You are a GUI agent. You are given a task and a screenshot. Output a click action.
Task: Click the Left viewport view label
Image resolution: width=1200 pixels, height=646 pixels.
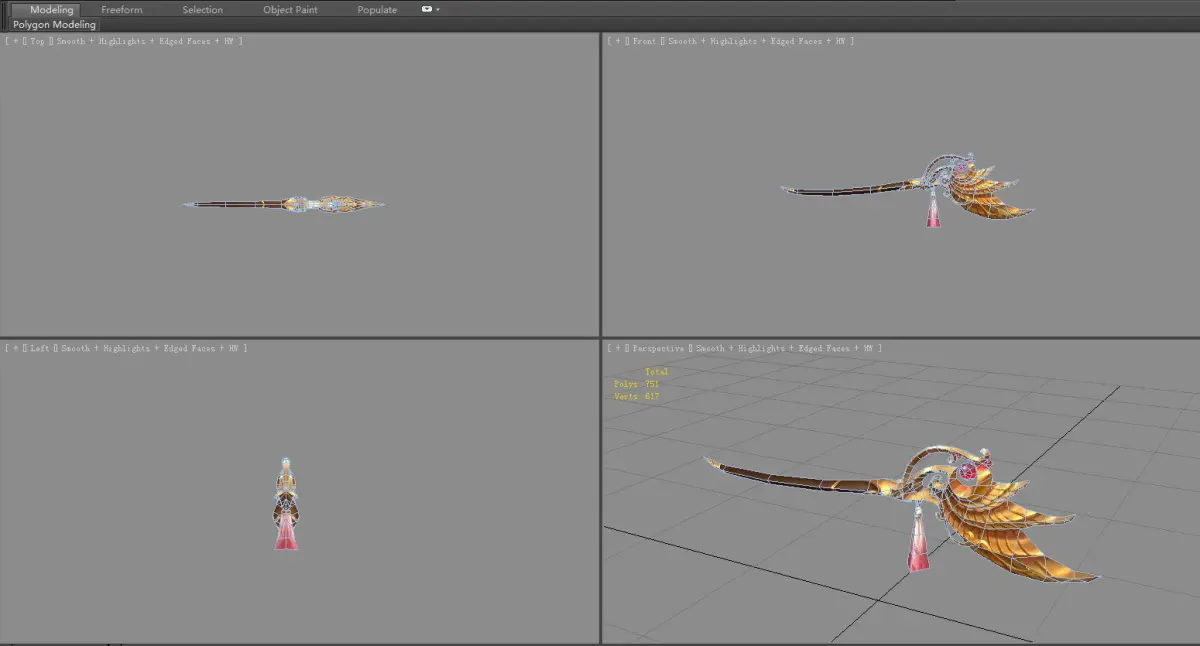coord(40,348)
